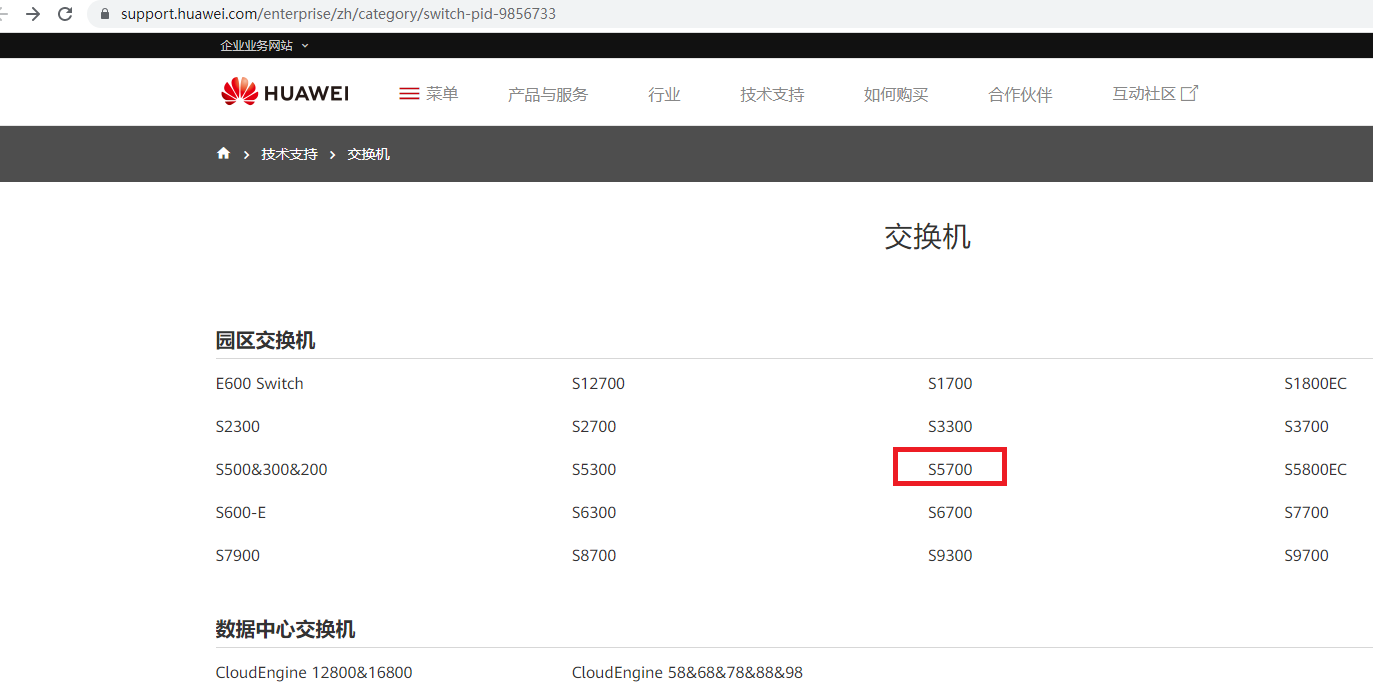Open the hamburger 菜单 menu

pos(428,93)
